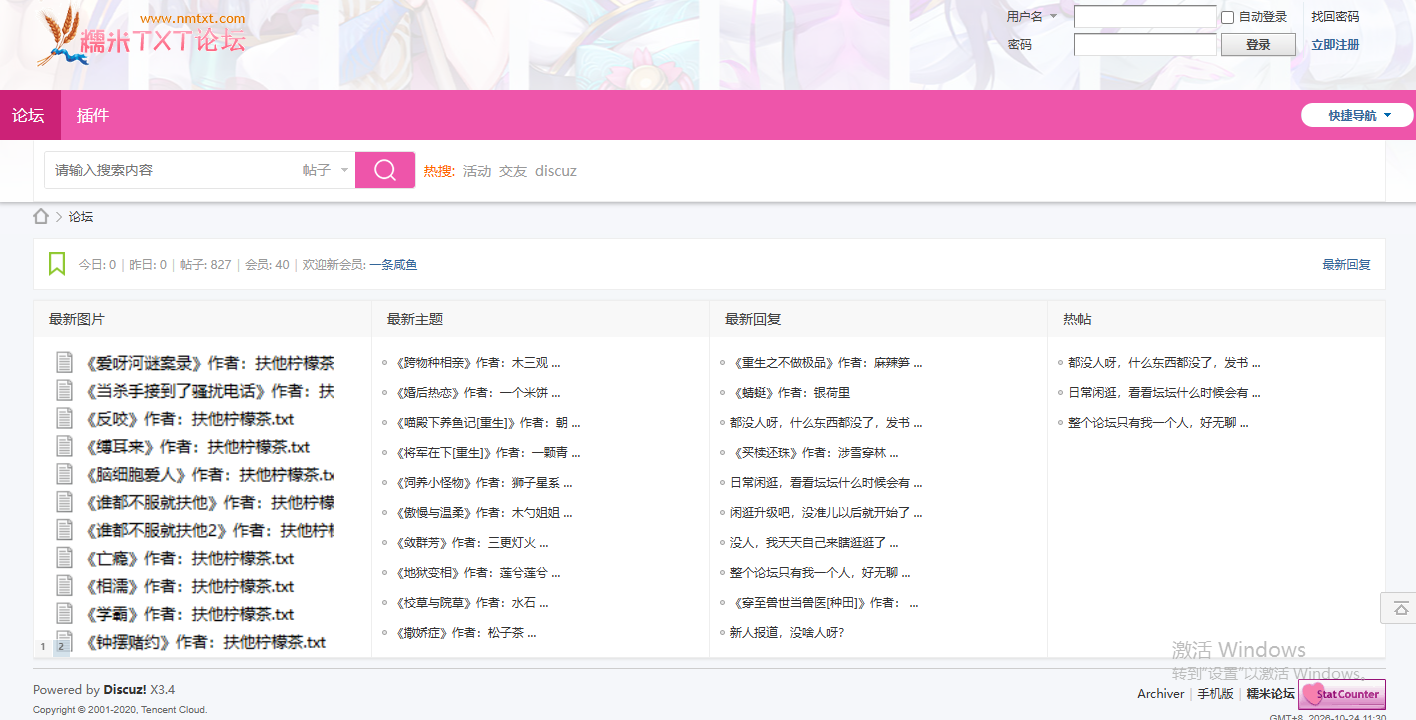
Task: Click file icon beside 《谁都不服就扶他2》
Action: (65, 530)
